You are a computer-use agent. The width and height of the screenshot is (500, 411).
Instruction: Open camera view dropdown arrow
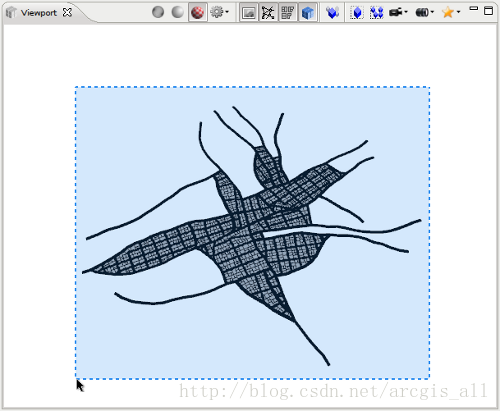coord(406,12)
